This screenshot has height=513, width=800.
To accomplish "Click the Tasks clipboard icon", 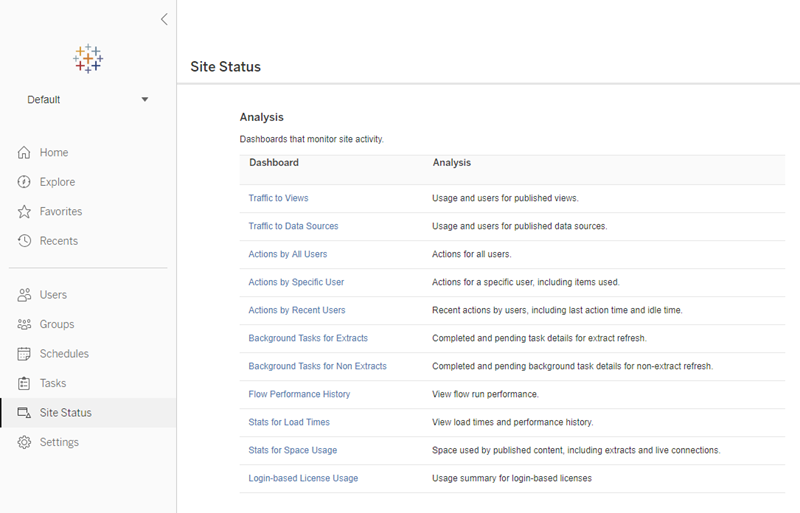I will 24,383.
